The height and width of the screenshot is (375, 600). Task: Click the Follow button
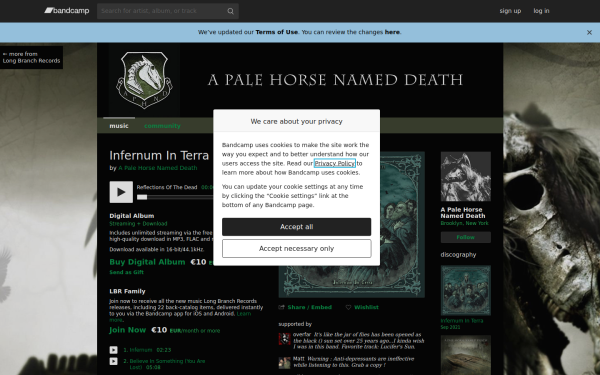pos(466,237)
